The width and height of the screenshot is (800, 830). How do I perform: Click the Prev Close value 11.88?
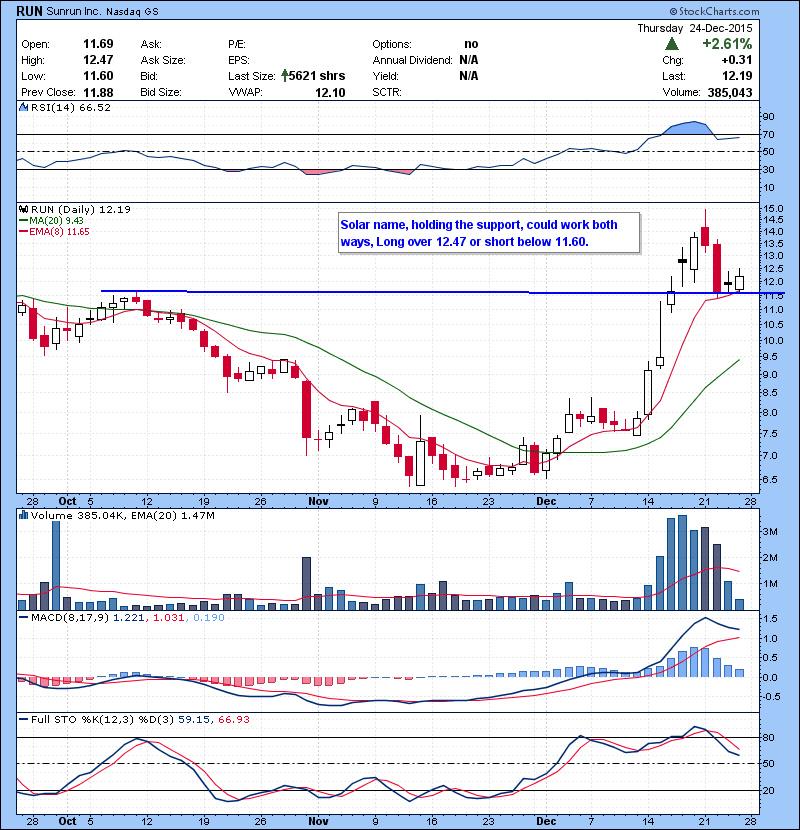tap(98, 92)
